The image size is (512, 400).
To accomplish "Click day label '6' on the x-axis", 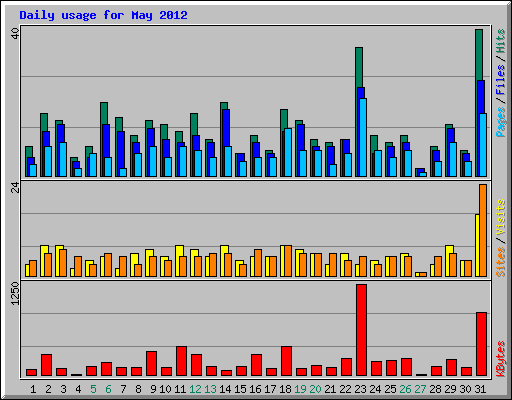I will coord(108,389).
